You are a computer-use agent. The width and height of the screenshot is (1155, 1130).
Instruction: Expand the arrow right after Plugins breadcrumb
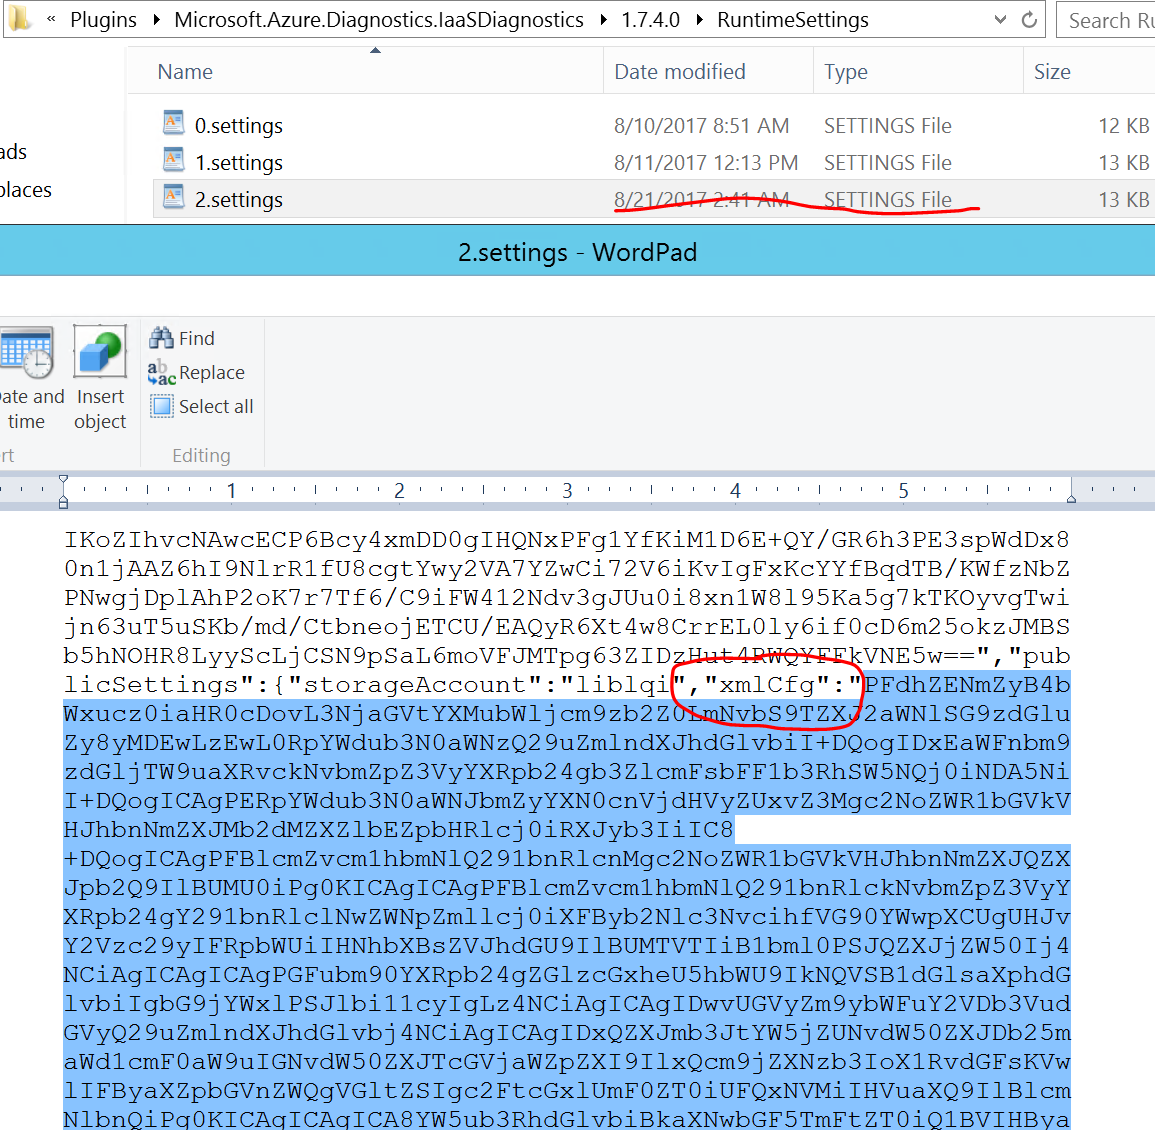coord(156,20)
